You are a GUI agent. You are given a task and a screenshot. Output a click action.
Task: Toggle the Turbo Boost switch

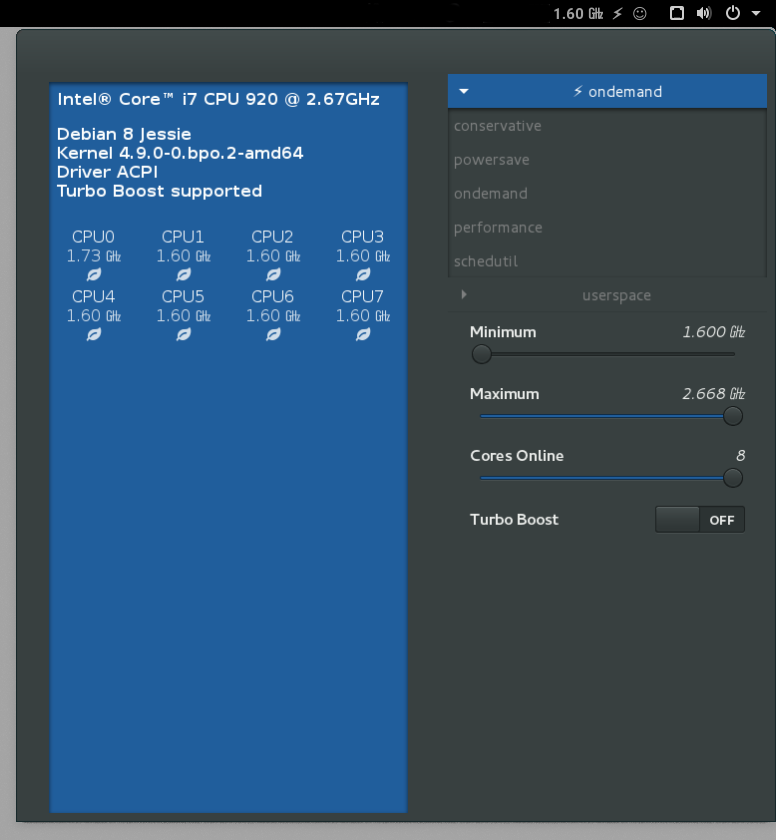pos(699,520)
